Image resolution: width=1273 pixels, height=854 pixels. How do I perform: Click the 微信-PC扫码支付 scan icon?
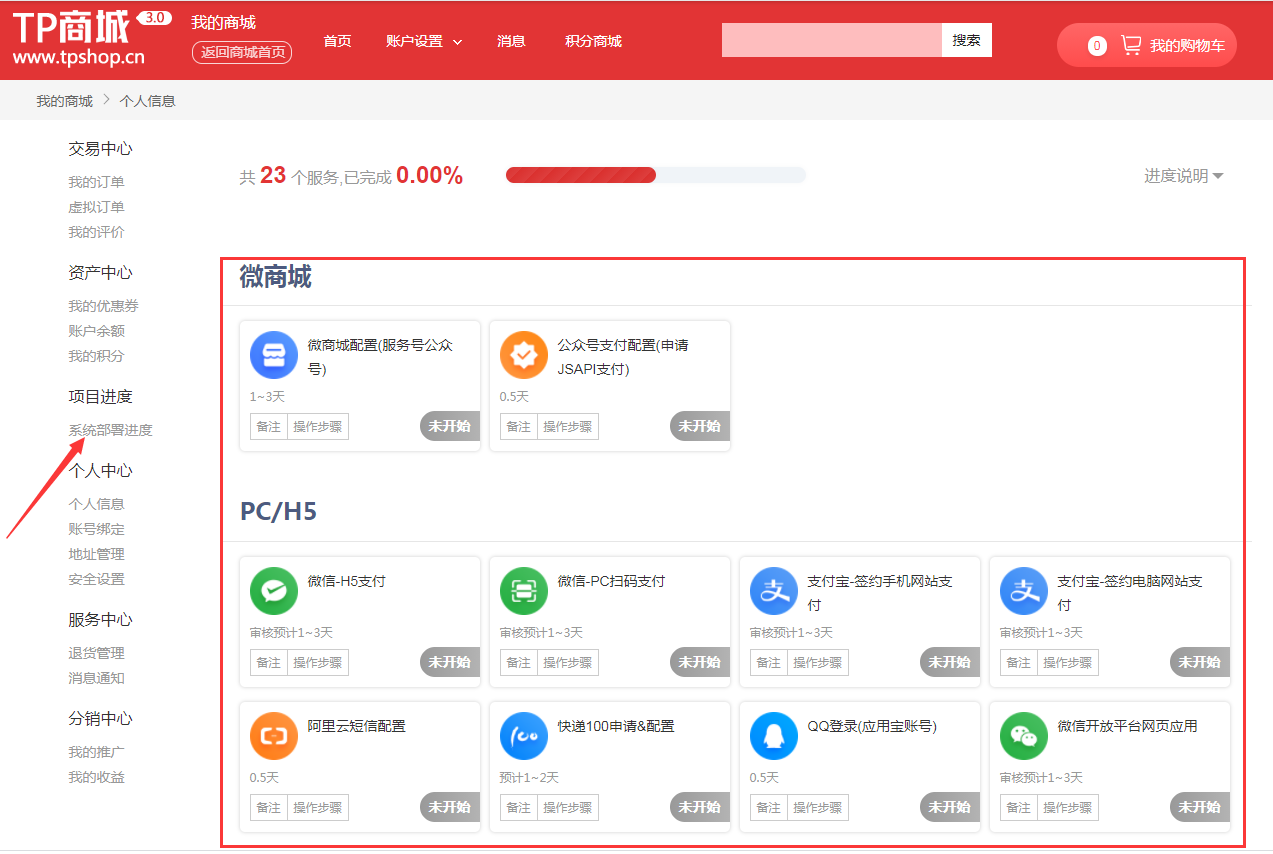(524, 591)
